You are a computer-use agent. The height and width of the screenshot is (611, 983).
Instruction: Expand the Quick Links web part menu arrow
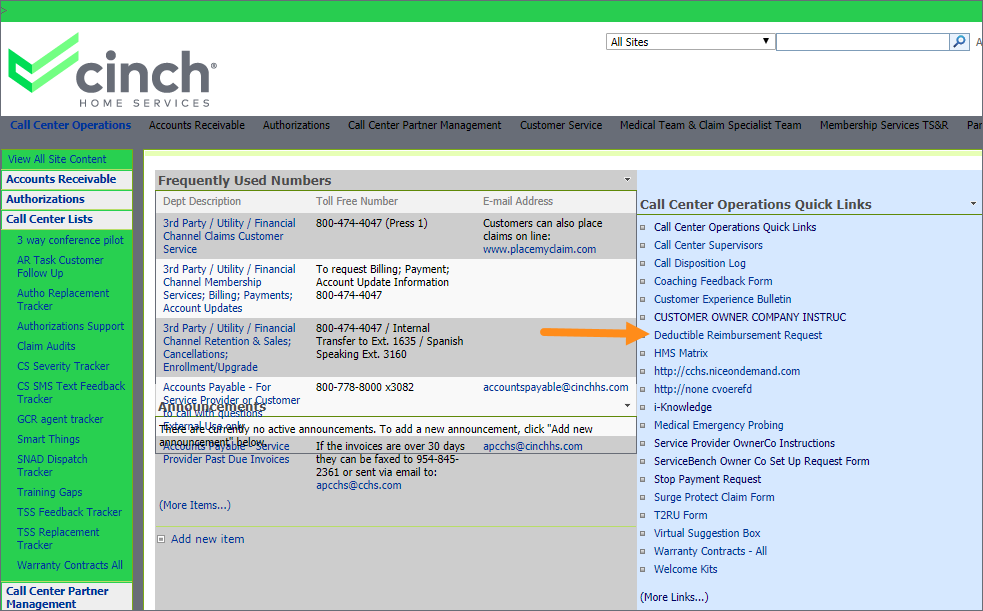(973, 204)
